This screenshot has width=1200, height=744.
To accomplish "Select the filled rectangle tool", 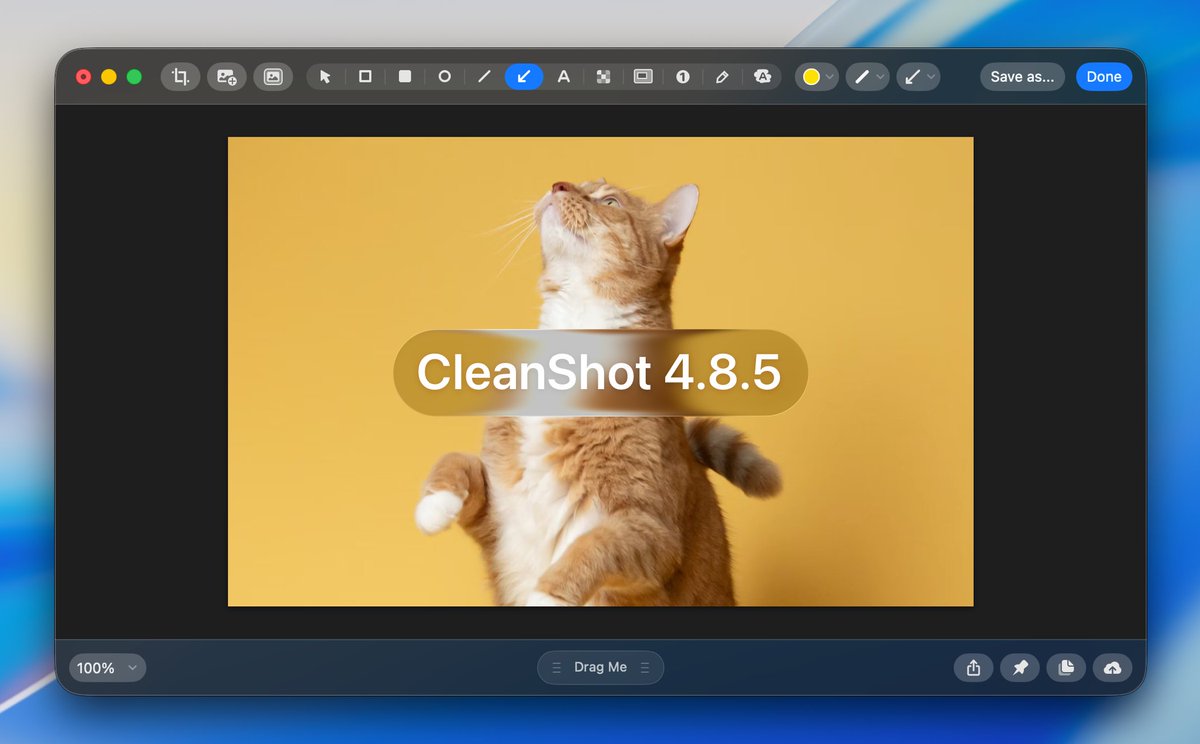I will click(x=405, y=77).
